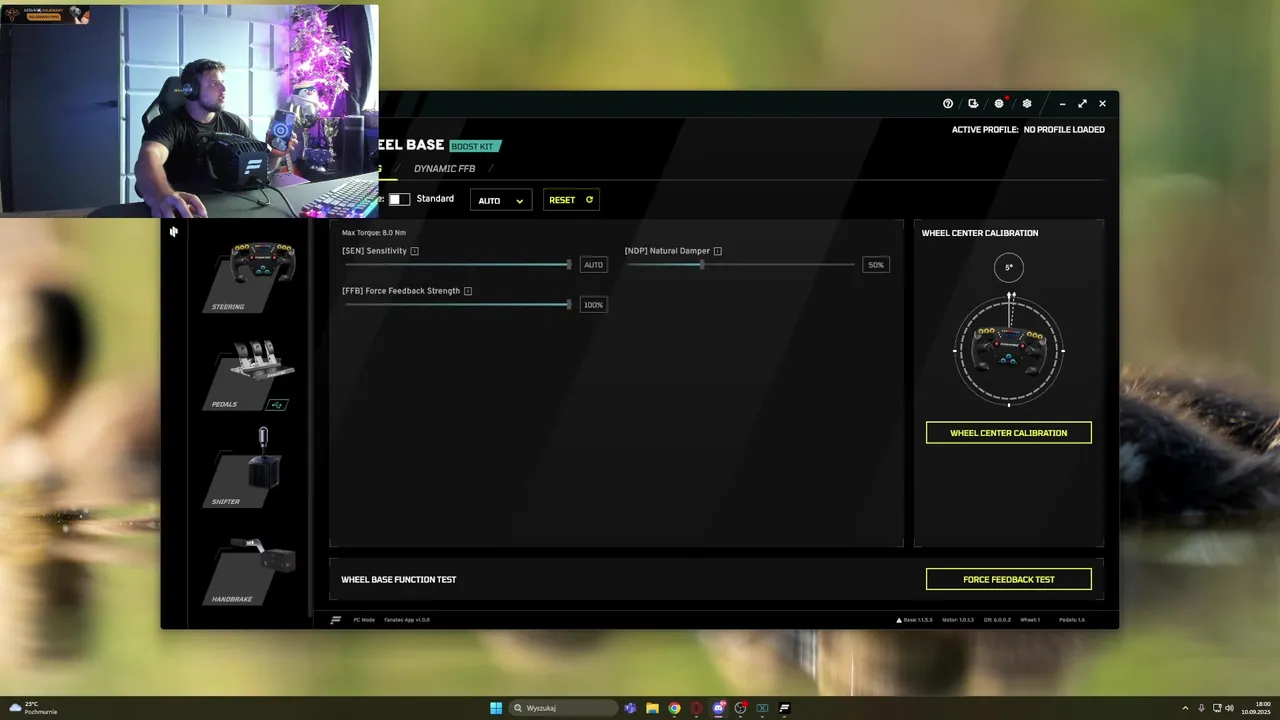1280x720 pixels.
Task: Click the WHEEL CENTER CALIBRATION button
Action: [1008, 433]
